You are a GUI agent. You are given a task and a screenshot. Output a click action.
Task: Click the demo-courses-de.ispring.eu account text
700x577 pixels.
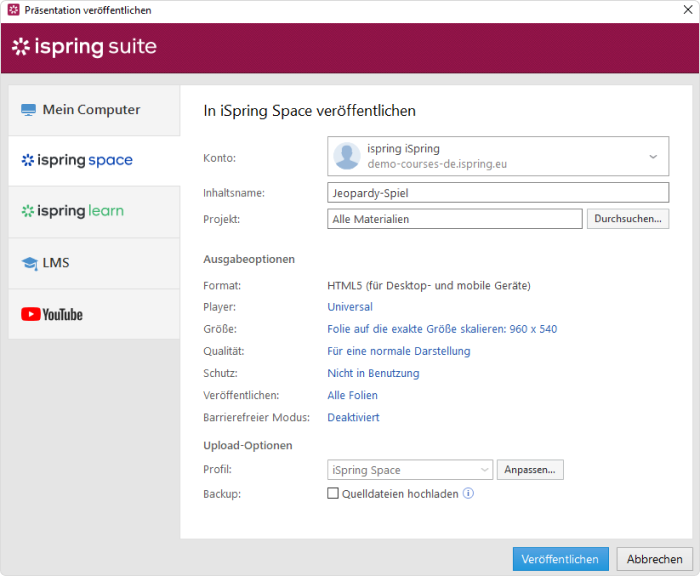pos(437,164)
